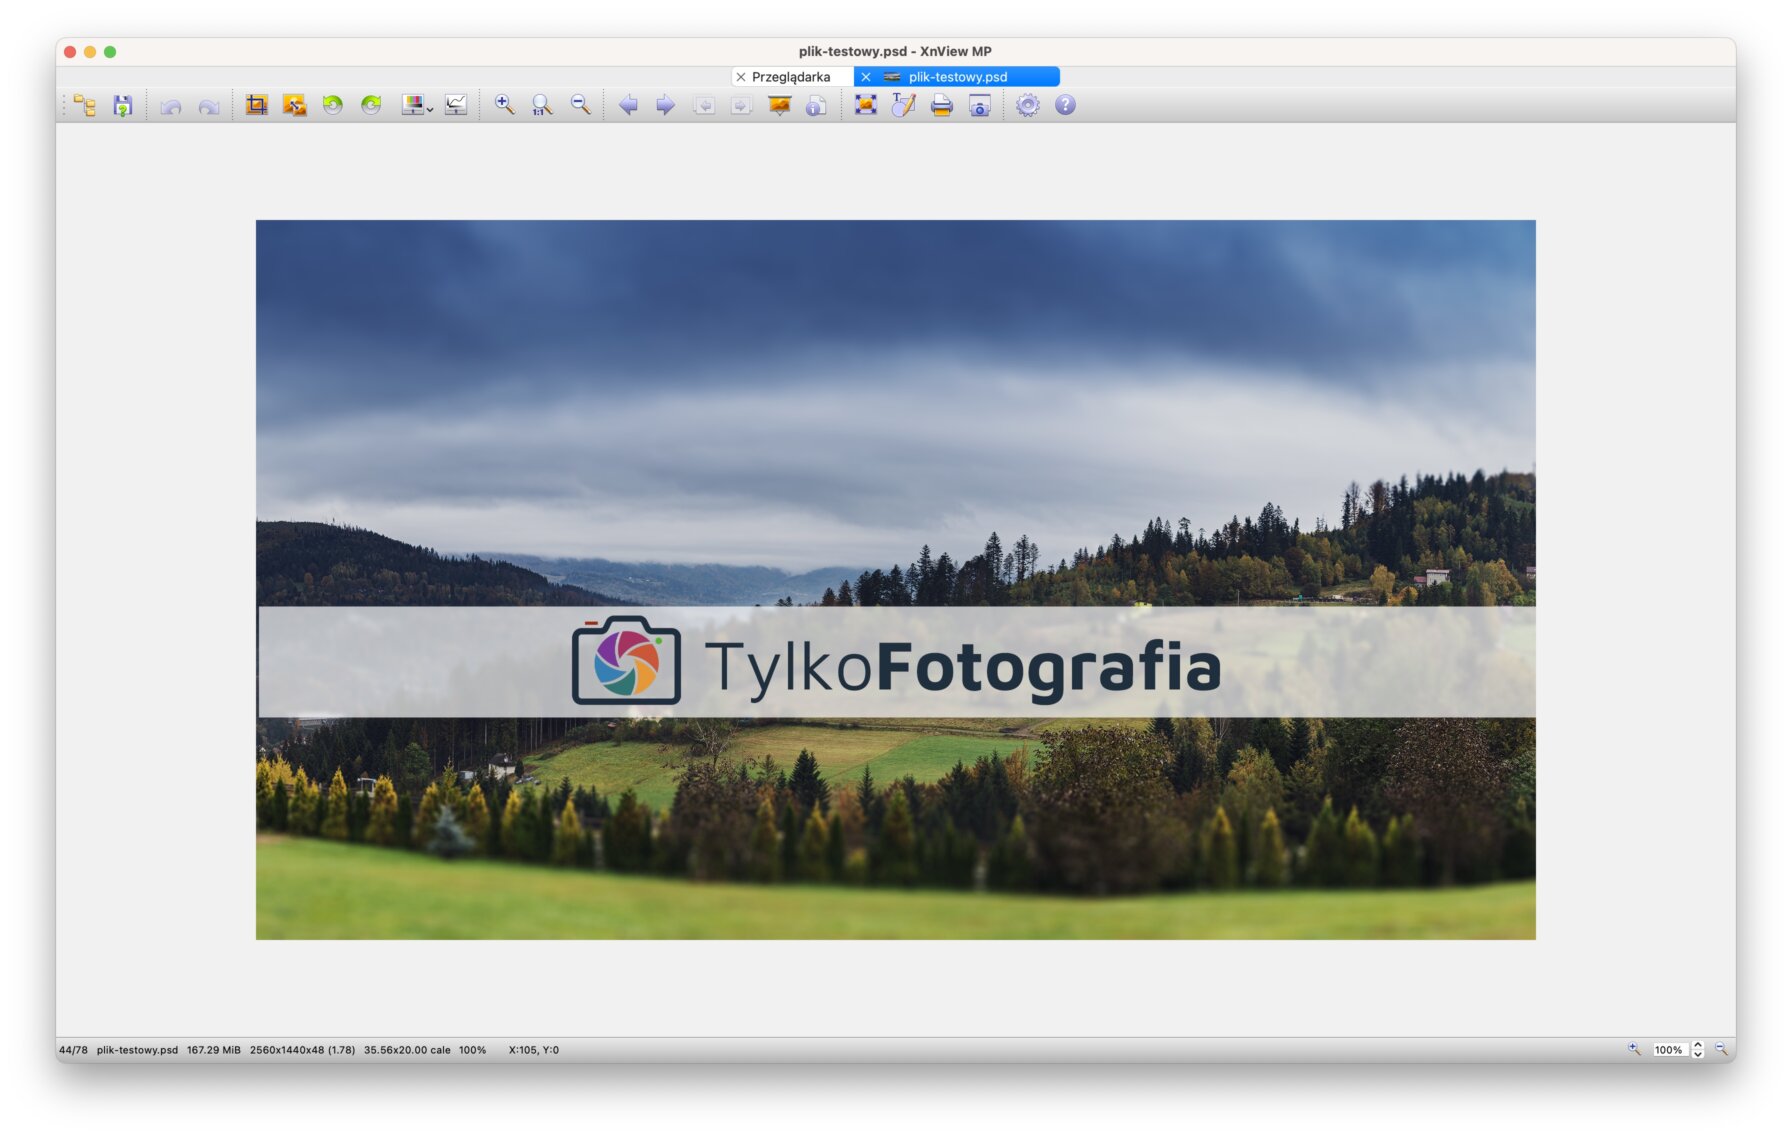Switch to the Przeglądarka tab
Screen dimensions: 1792x1137
tap(791, 77)
